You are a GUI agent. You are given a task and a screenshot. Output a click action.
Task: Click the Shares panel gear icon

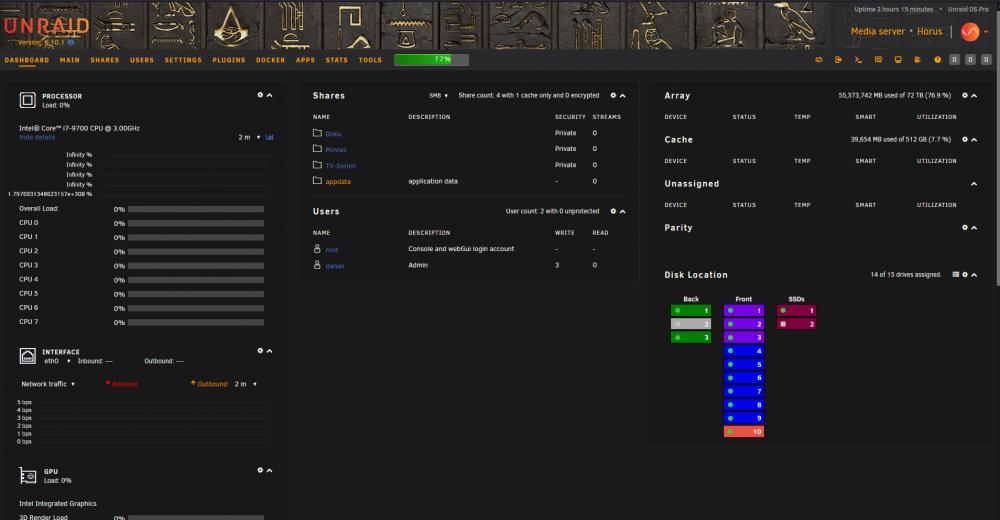point(614,95)
